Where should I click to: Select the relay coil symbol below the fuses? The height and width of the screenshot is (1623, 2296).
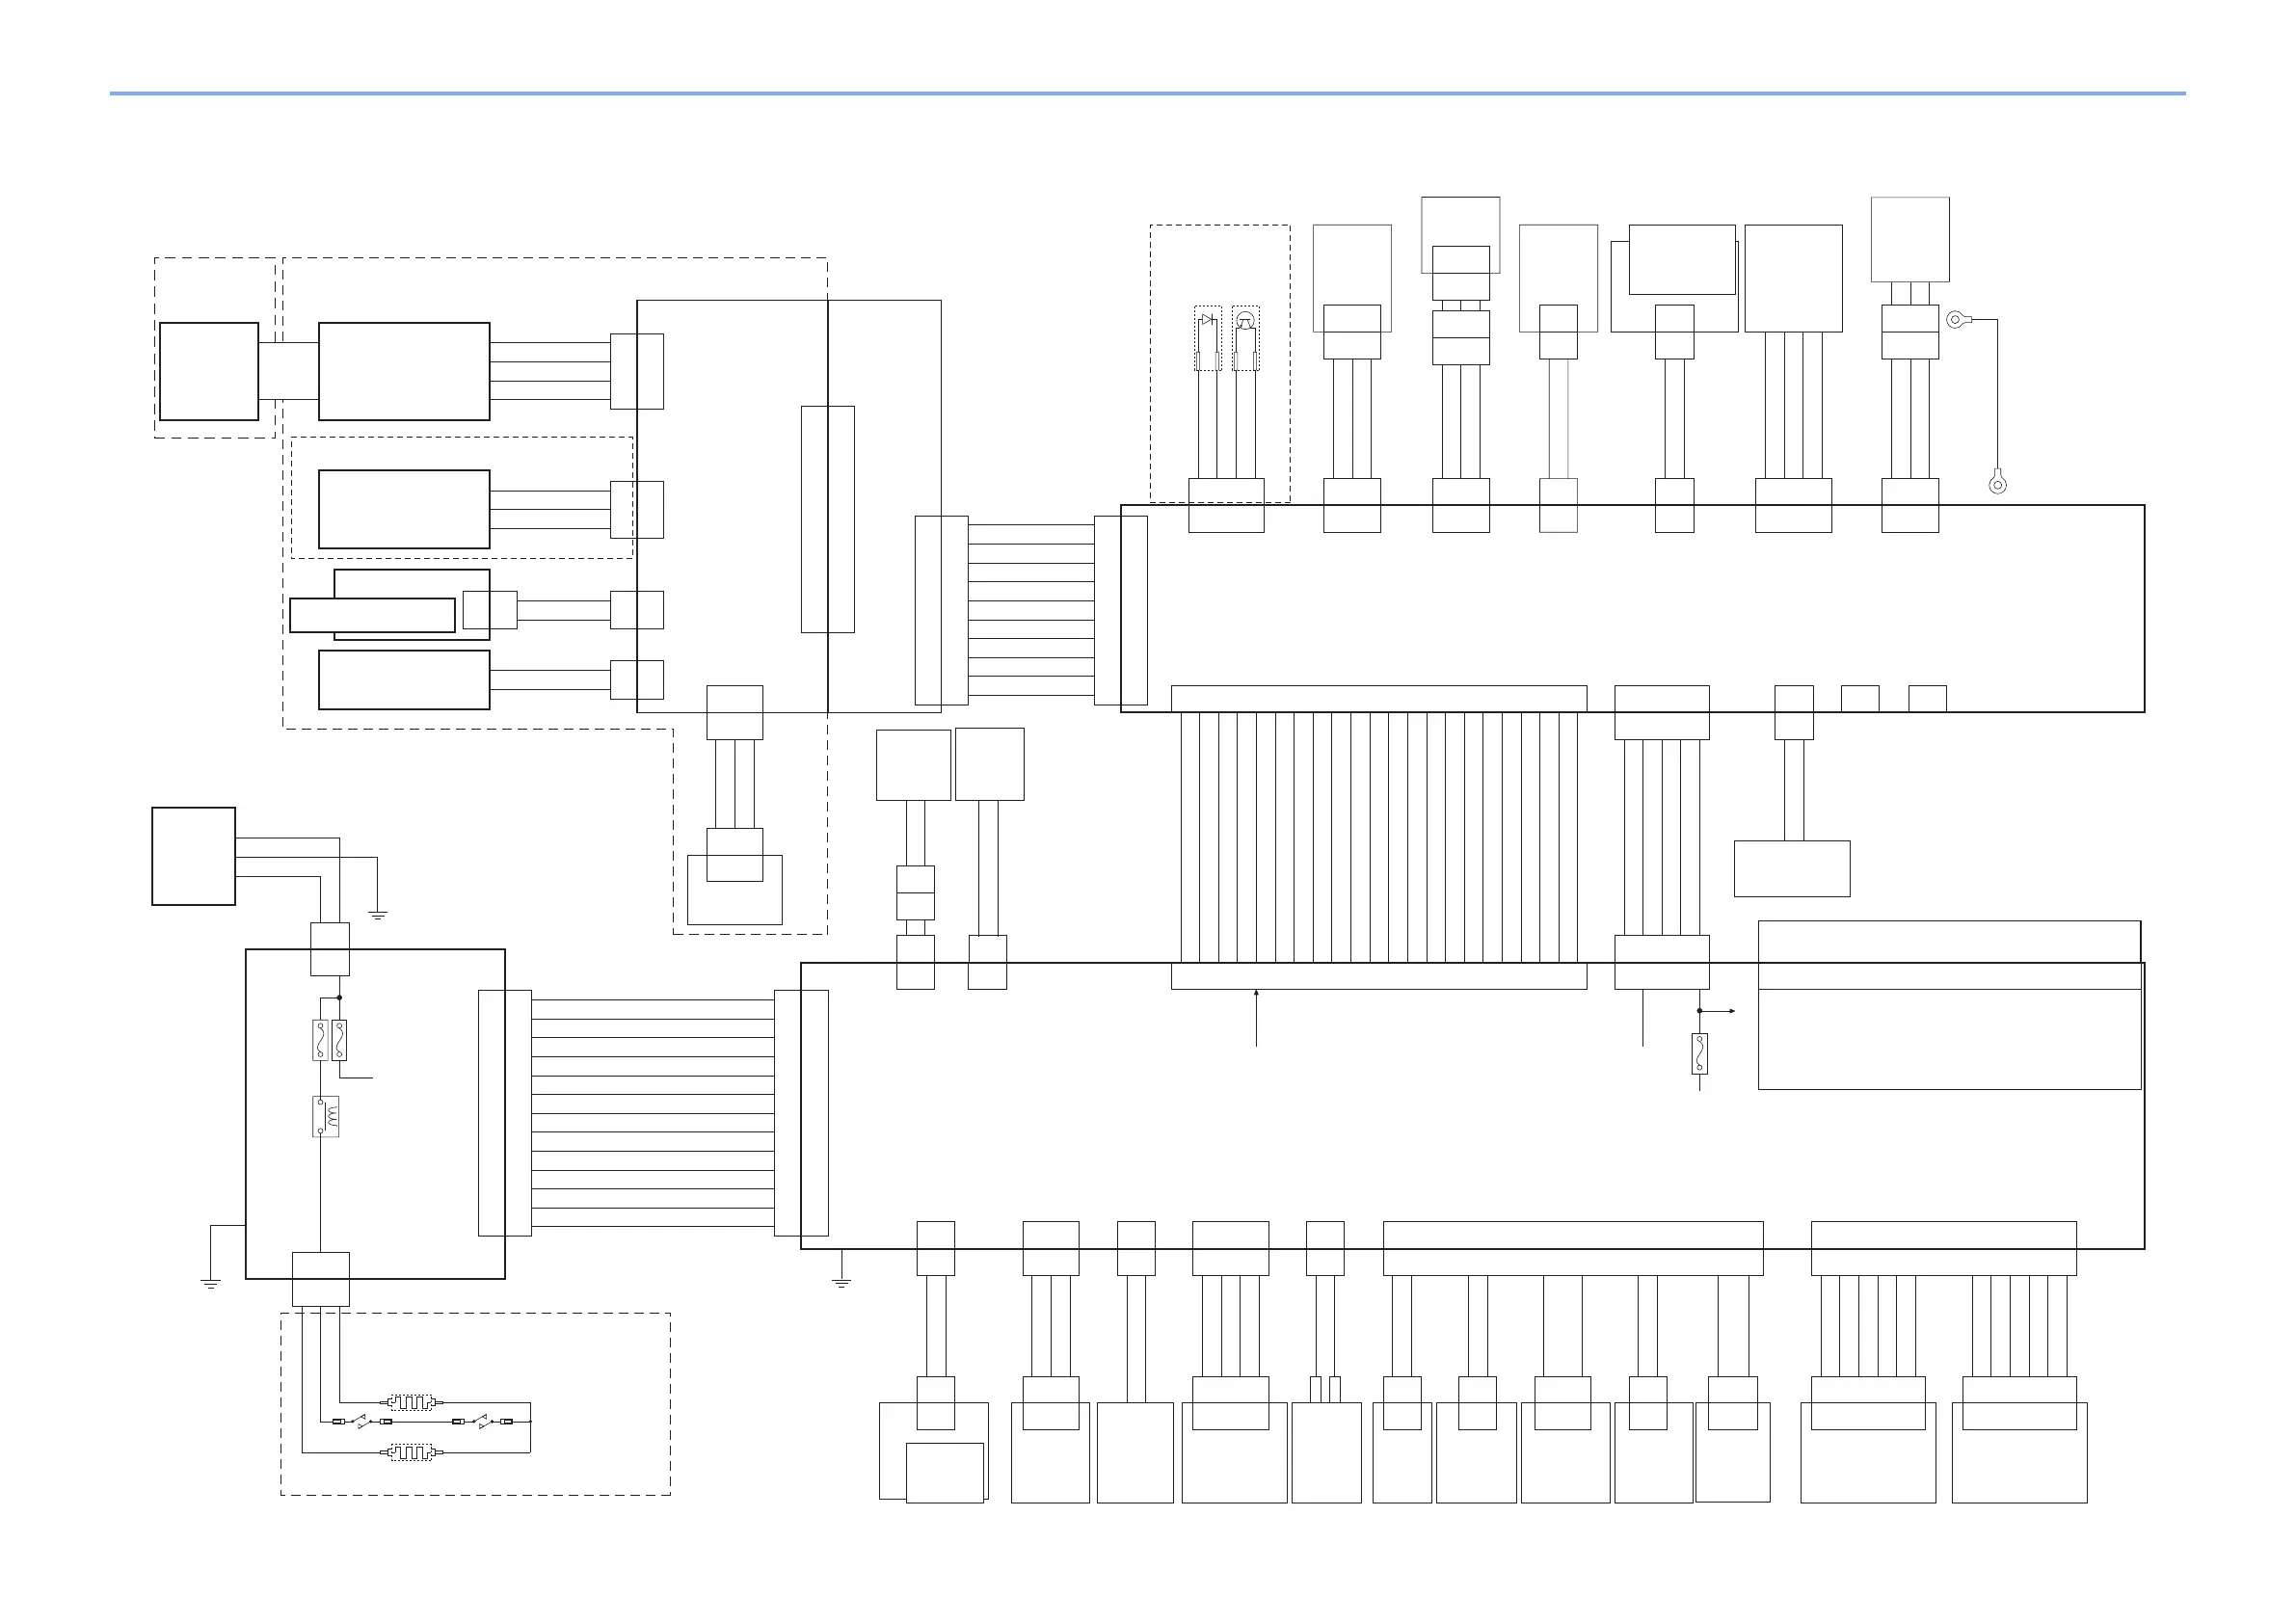[x=326, y=1116]
